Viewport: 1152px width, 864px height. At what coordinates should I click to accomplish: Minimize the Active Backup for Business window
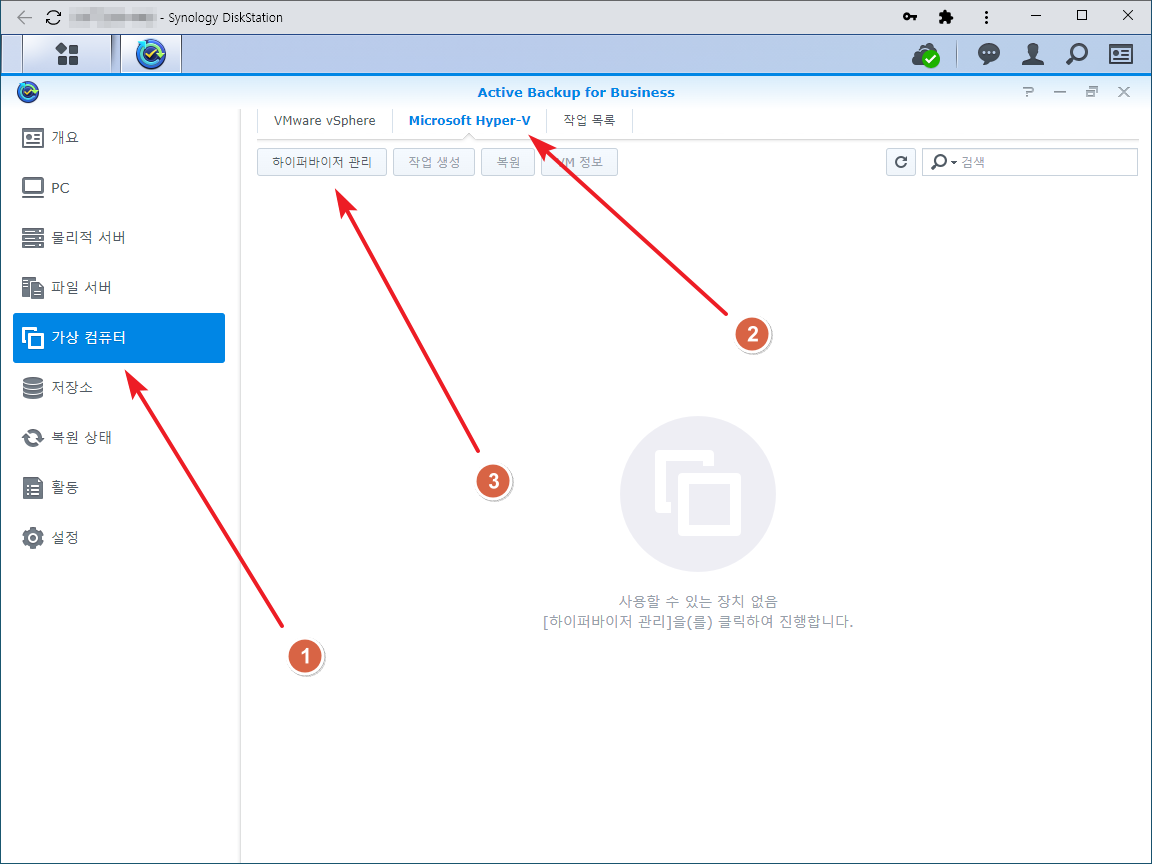(x=1059, y=92)
